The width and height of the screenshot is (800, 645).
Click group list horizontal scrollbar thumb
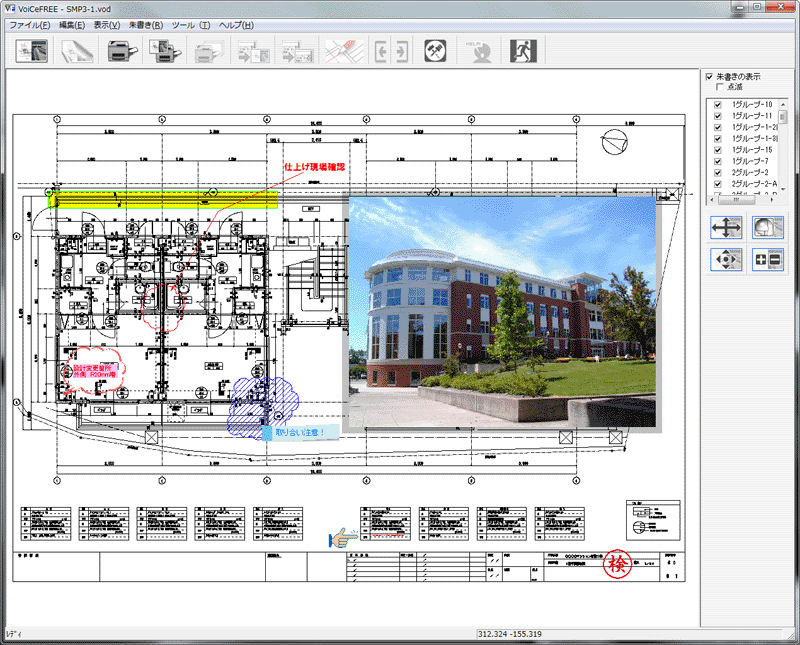737,199
